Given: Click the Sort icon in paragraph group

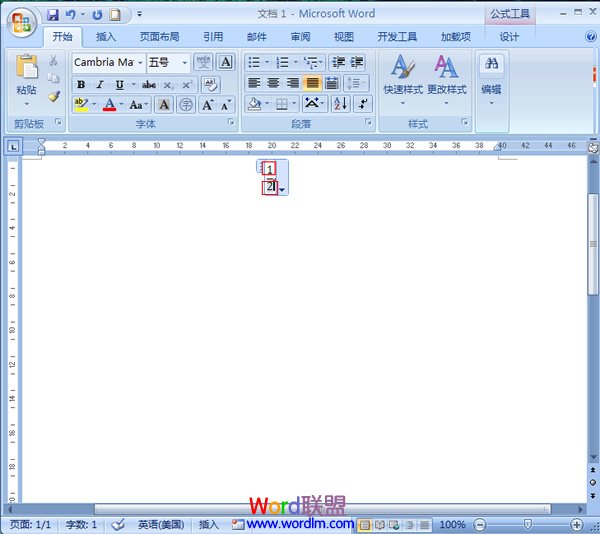Looking at the screenshot, I should (x=340, y=103).
